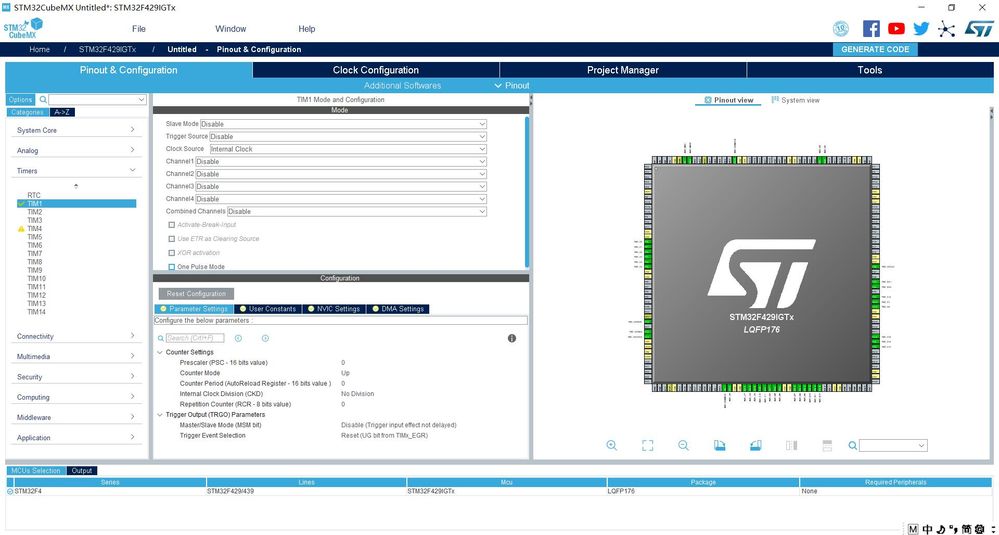Switch to the NVIC Settings tab

(333, 309)
